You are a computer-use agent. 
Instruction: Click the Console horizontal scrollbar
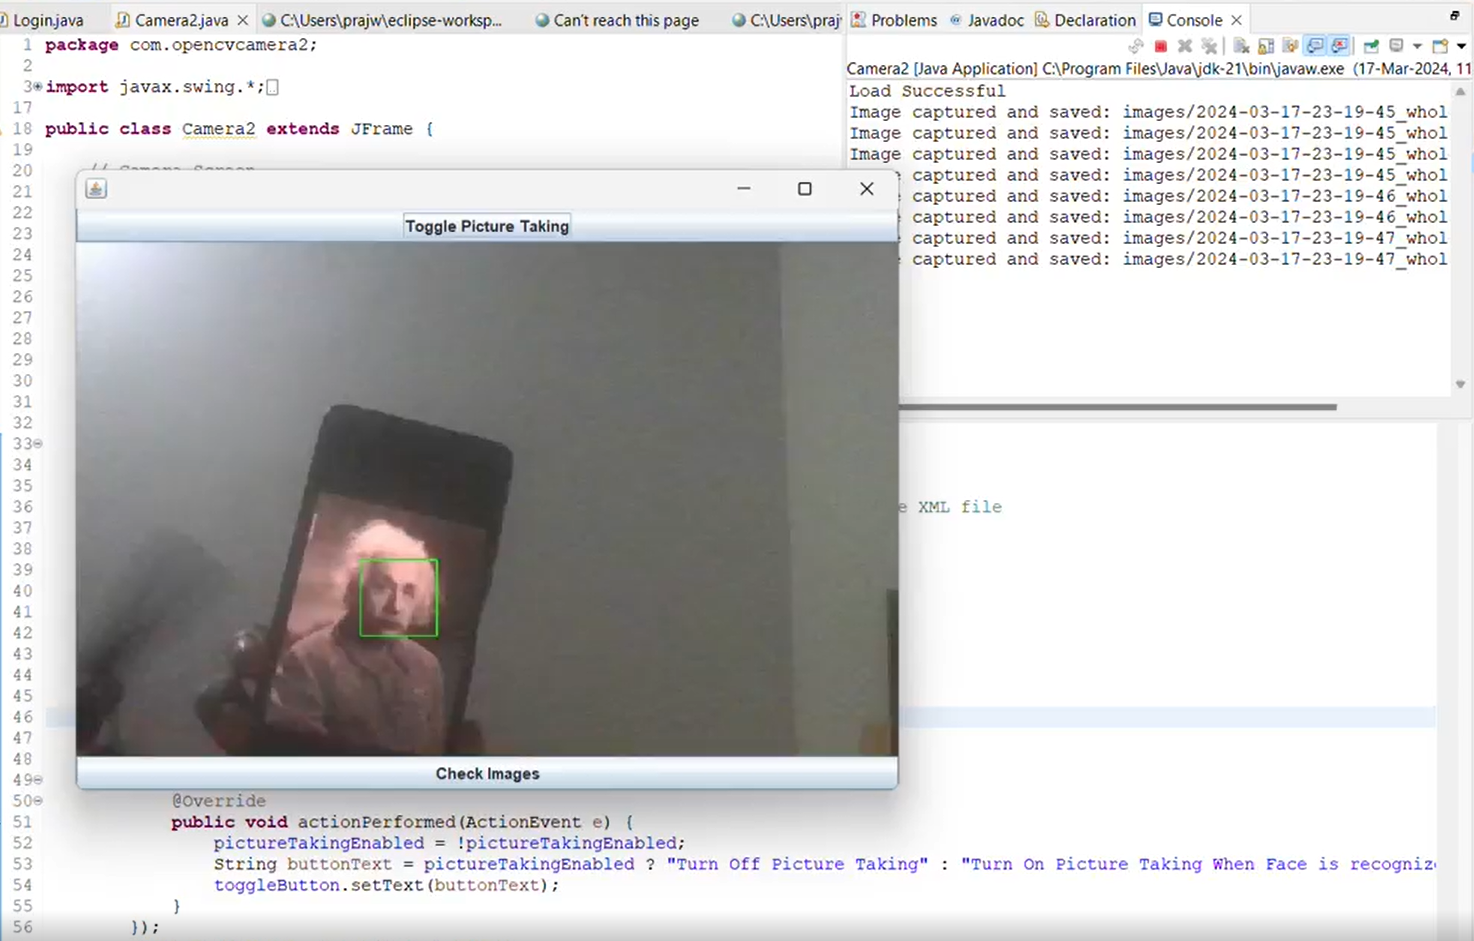coord(1118,407)
